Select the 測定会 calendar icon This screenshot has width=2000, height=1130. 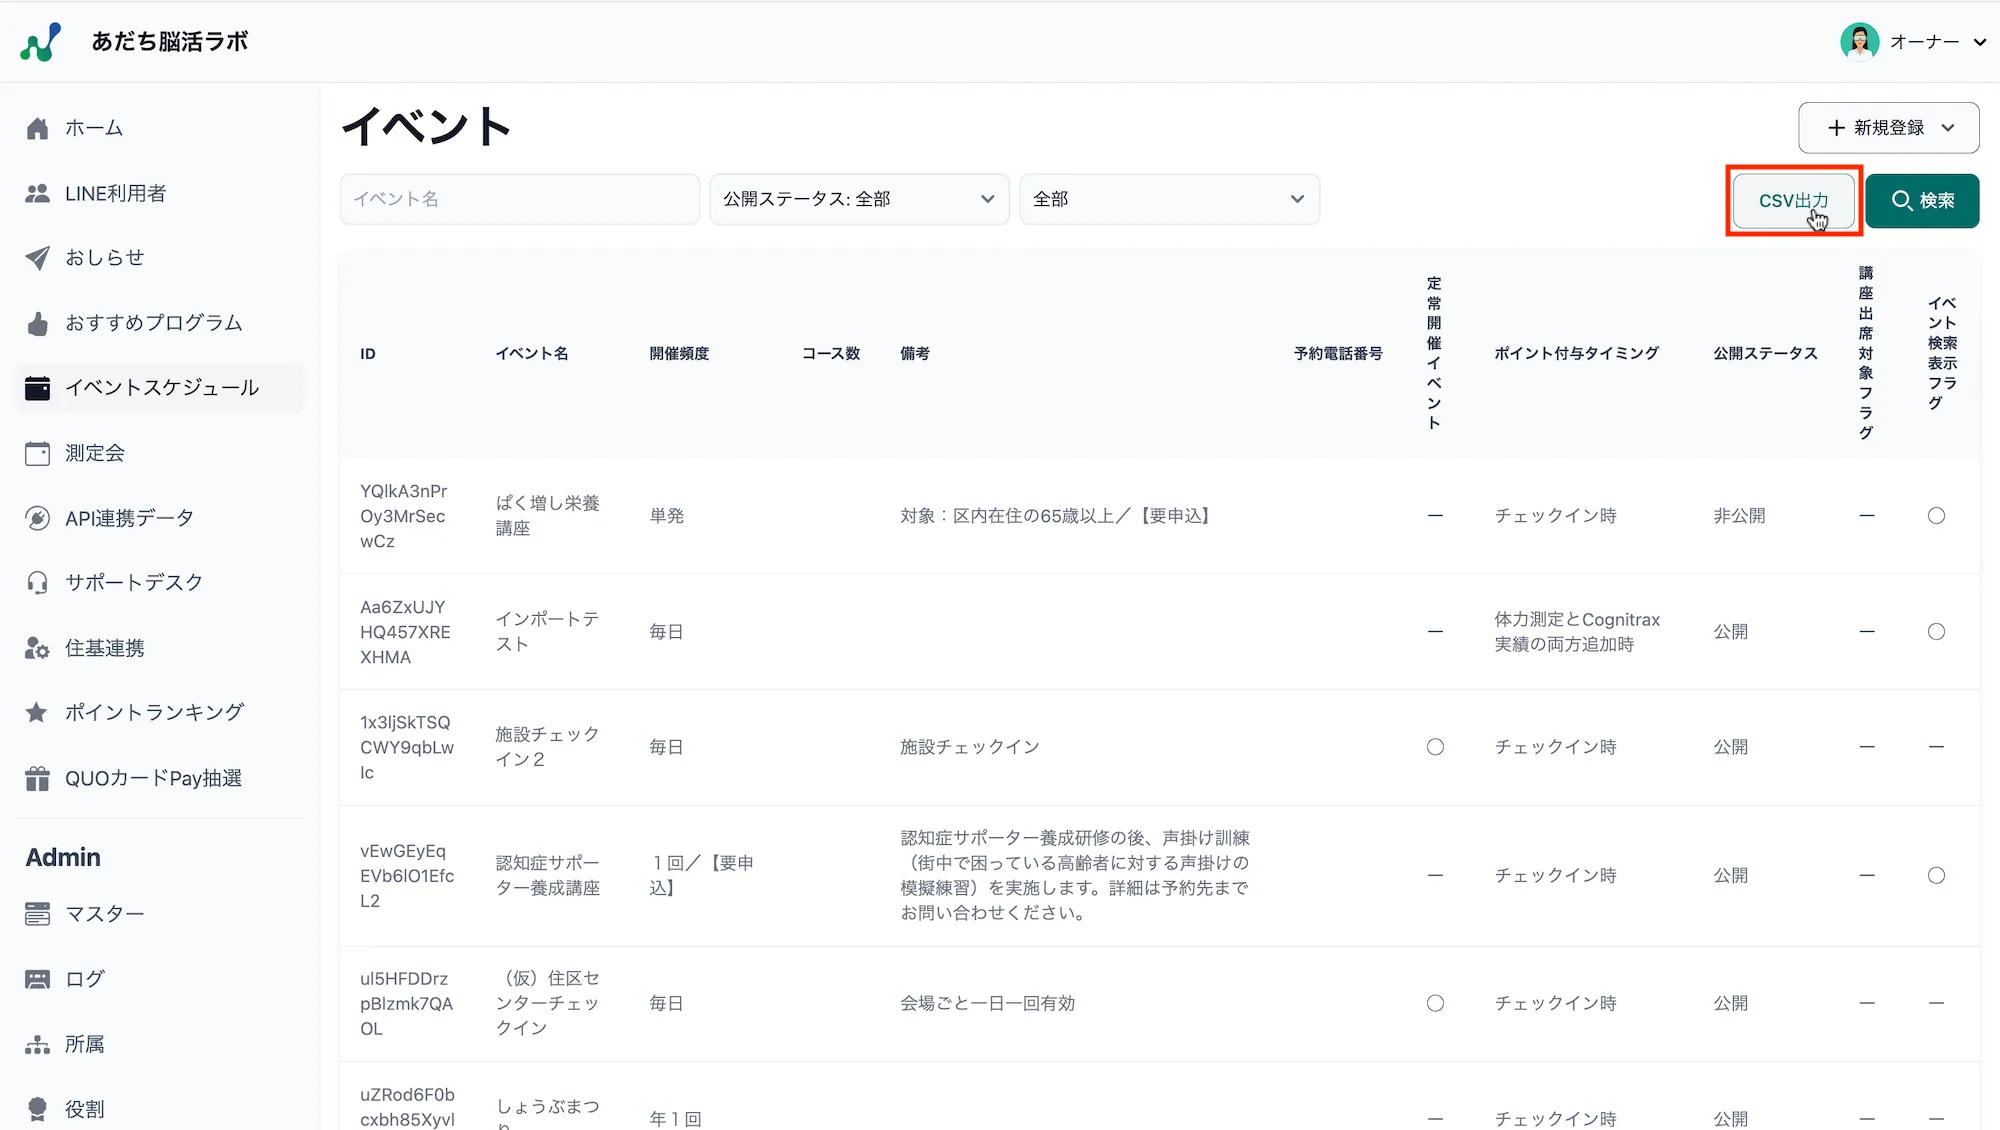(x=38, y=453)
